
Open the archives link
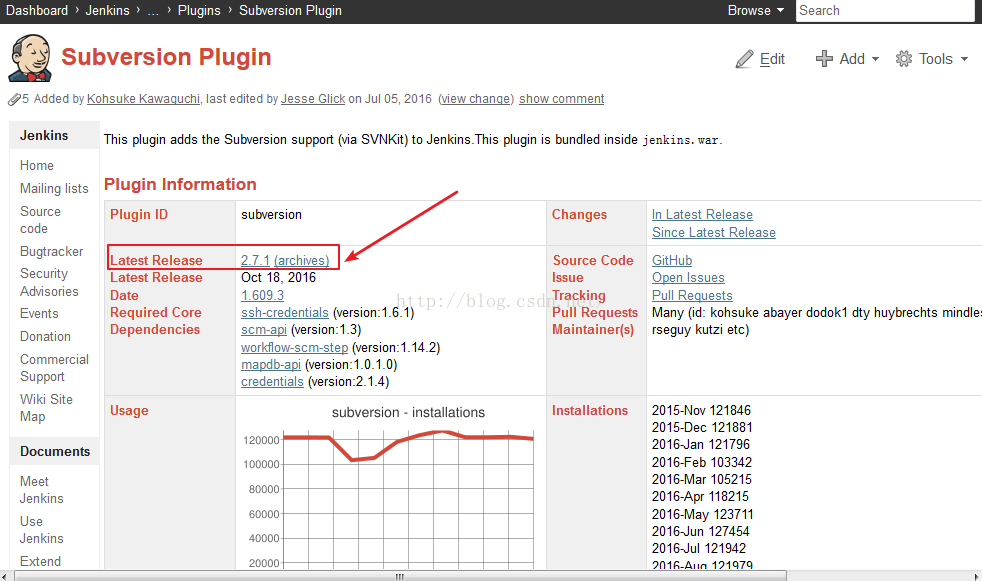302,260
